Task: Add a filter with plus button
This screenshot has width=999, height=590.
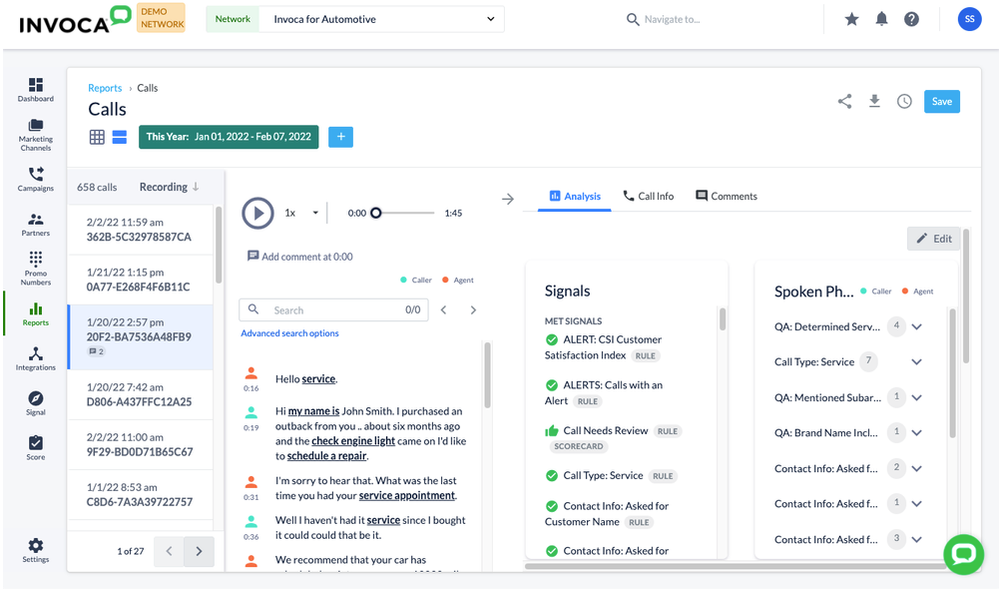Action: coord(341,137)
